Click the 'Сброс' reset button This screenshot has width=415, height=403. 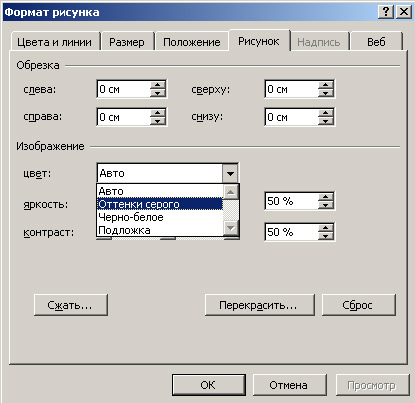(x=359, y=305)
